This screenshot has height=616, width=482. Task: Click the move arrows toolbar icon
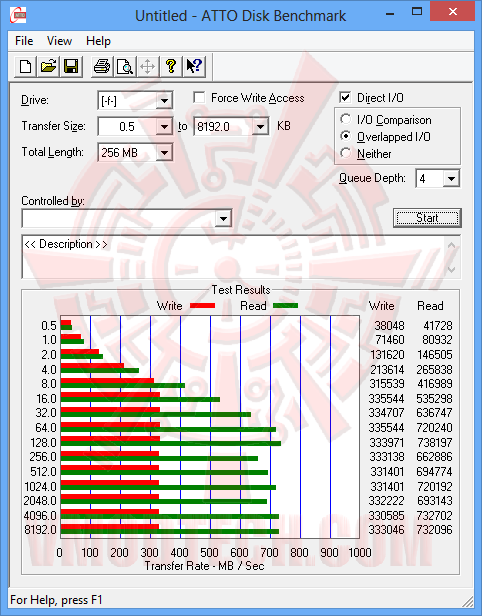tap(148, 66)
